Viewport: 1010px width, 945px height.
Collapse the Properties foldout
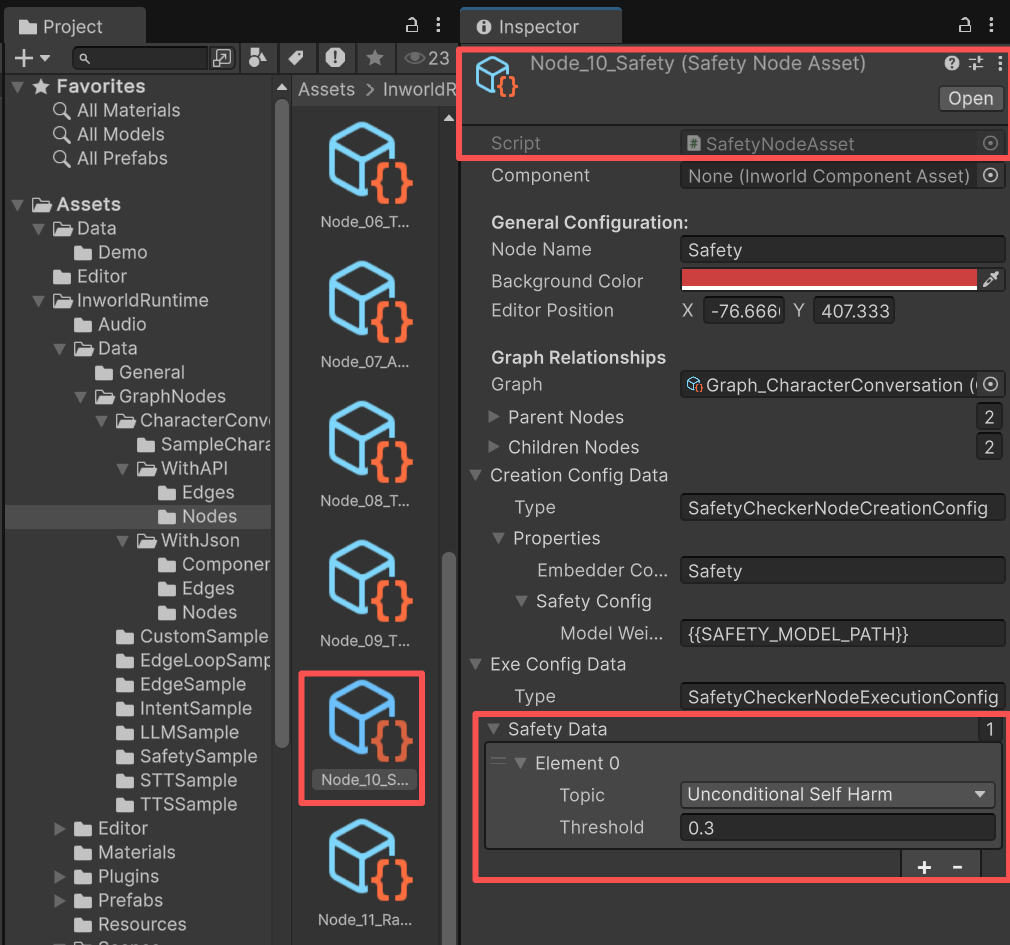(499, 538)
